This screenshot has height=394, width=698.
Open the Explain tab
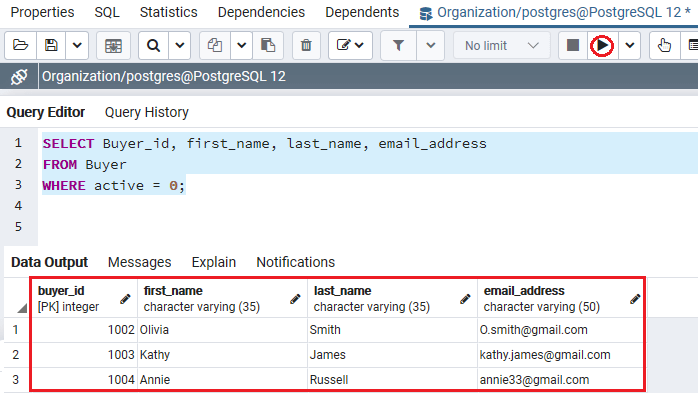pyautogui.click(x=214, y=262)
